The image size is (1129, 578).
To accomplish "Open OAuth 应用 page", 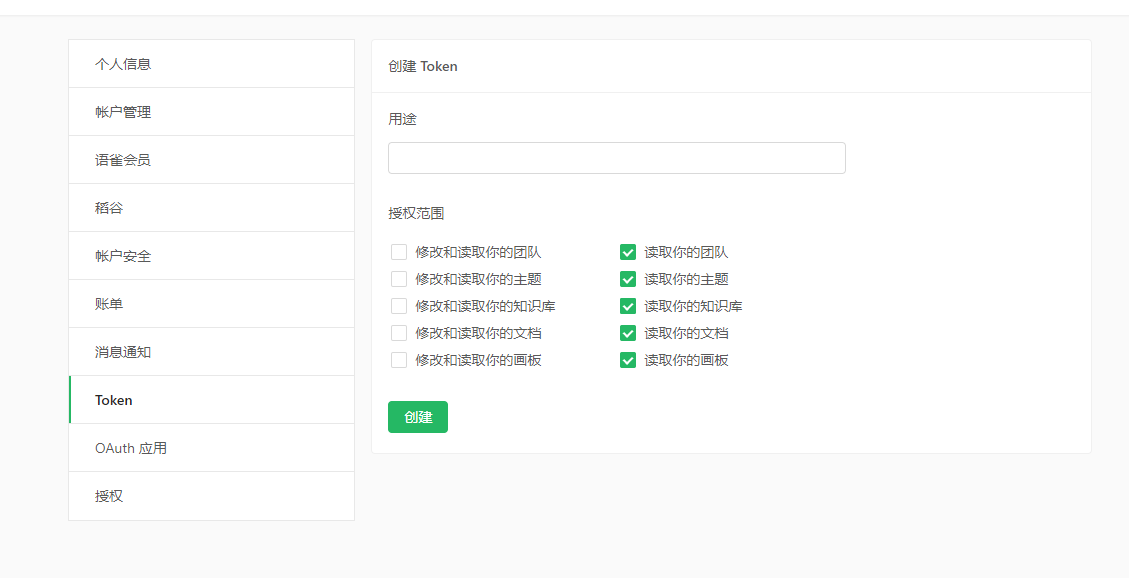I will [x=212, y=448].
